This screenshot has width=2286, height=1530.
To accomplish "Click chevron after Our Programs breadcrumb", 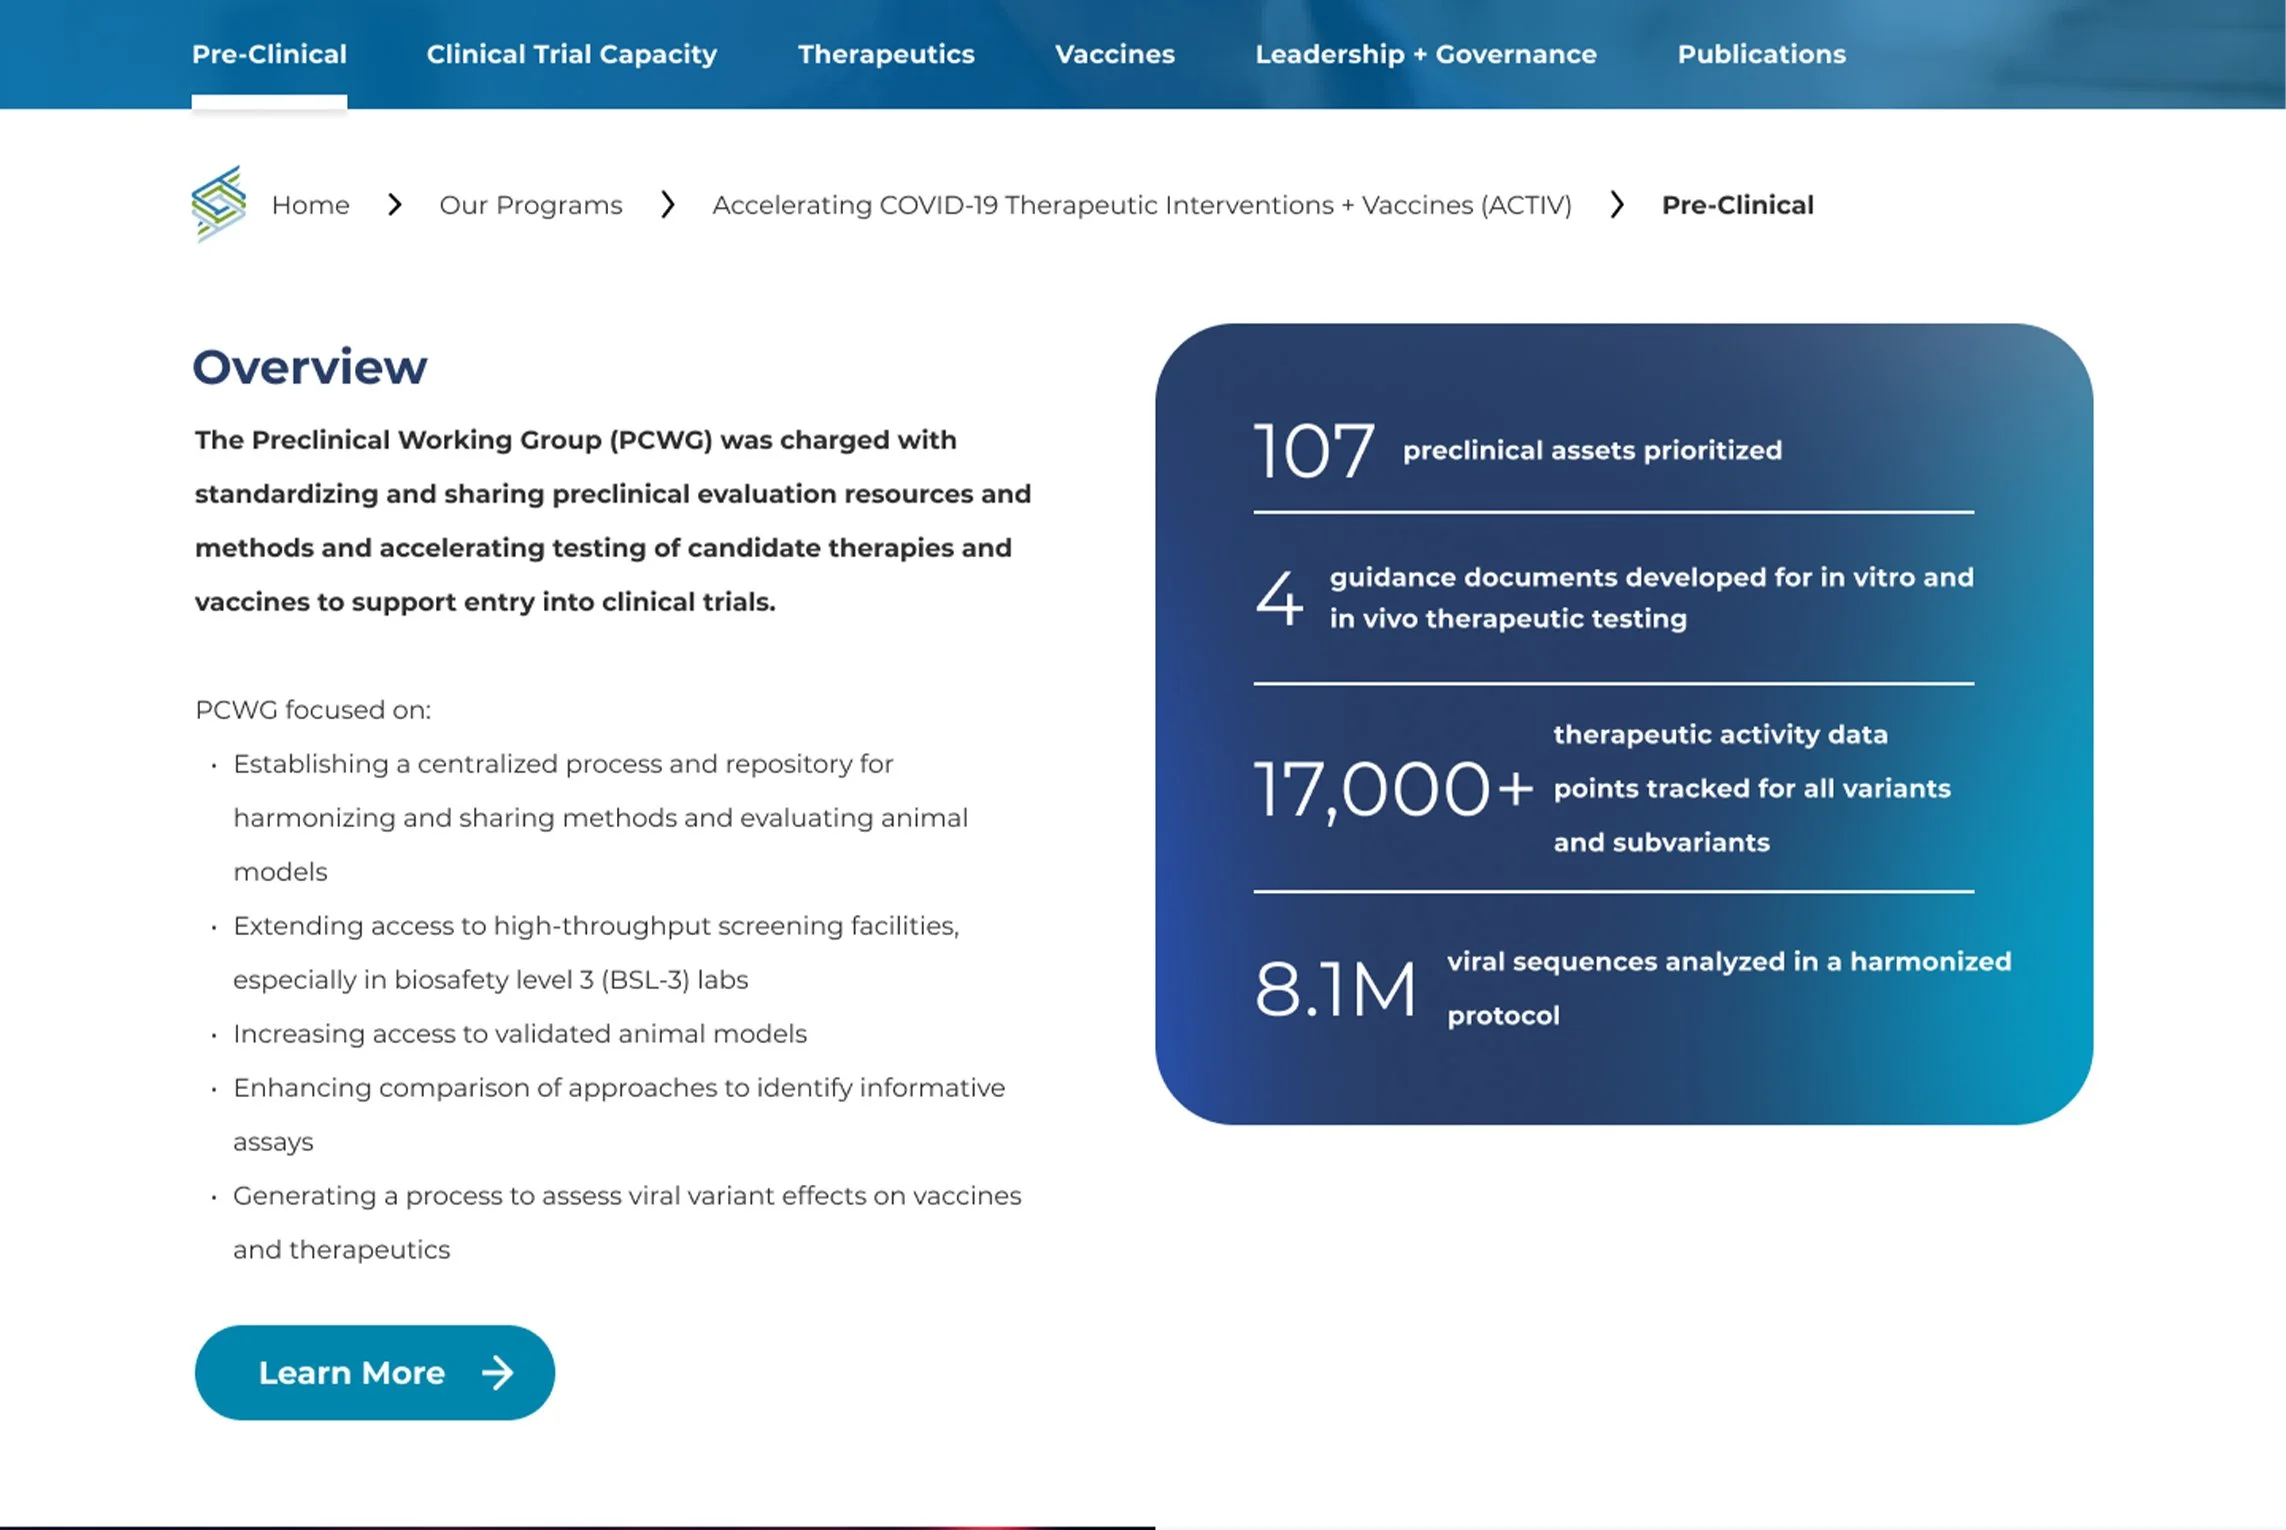I will click(x=668, y=205).
